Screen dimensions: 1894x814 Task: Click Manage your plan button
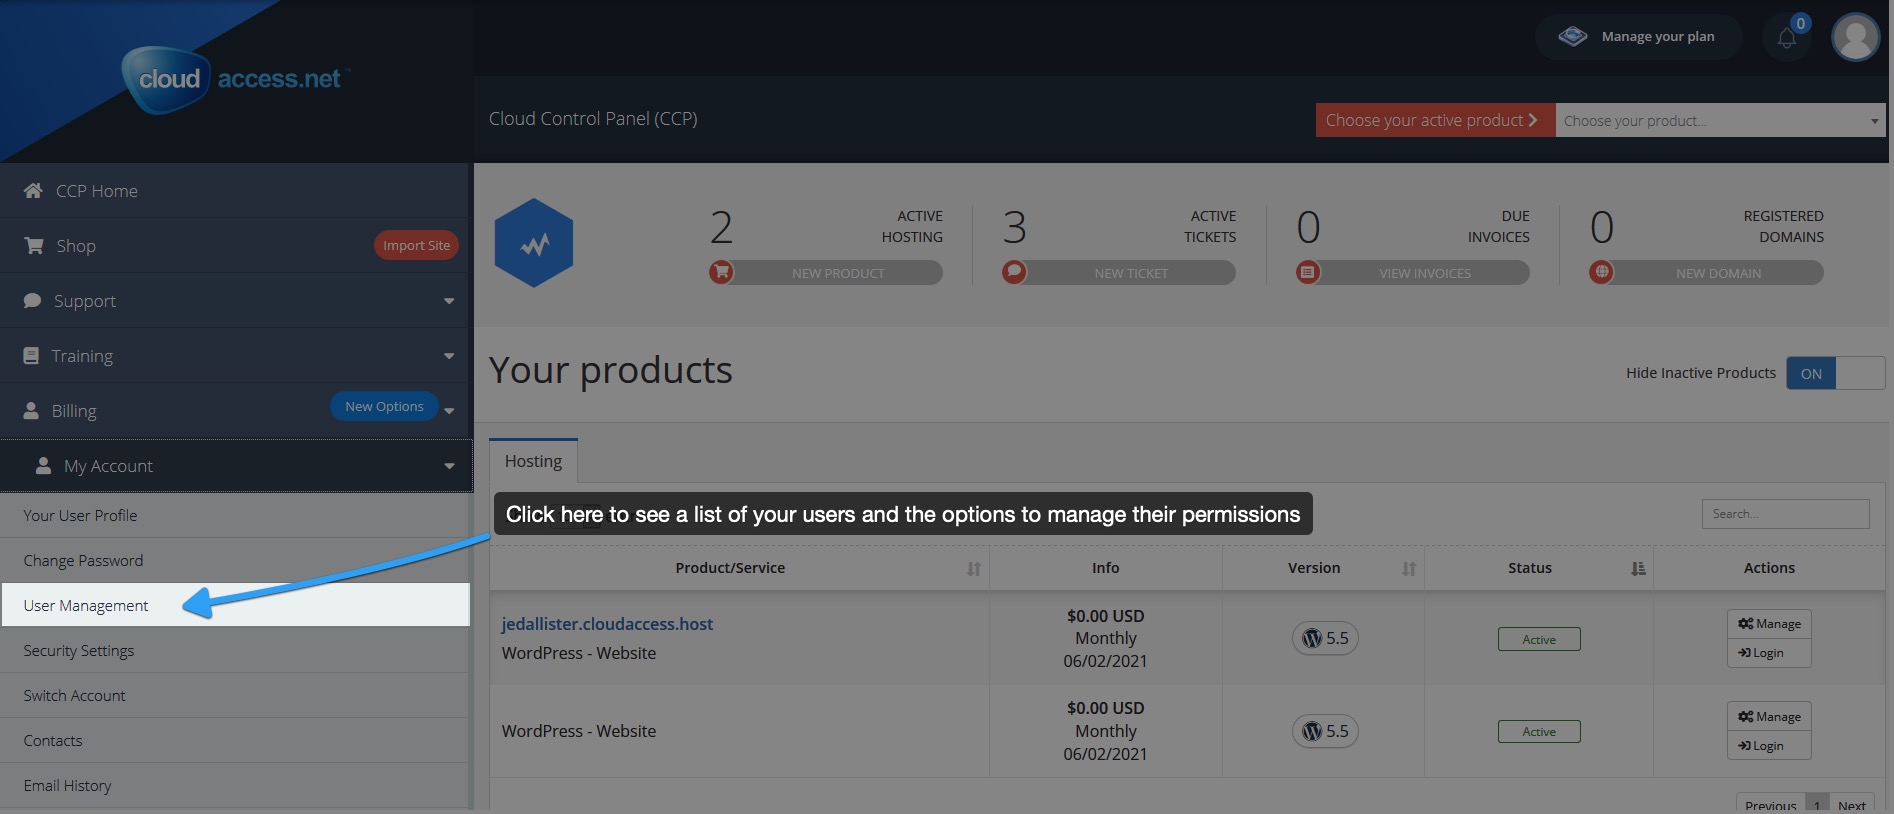tap(1638, 37)
